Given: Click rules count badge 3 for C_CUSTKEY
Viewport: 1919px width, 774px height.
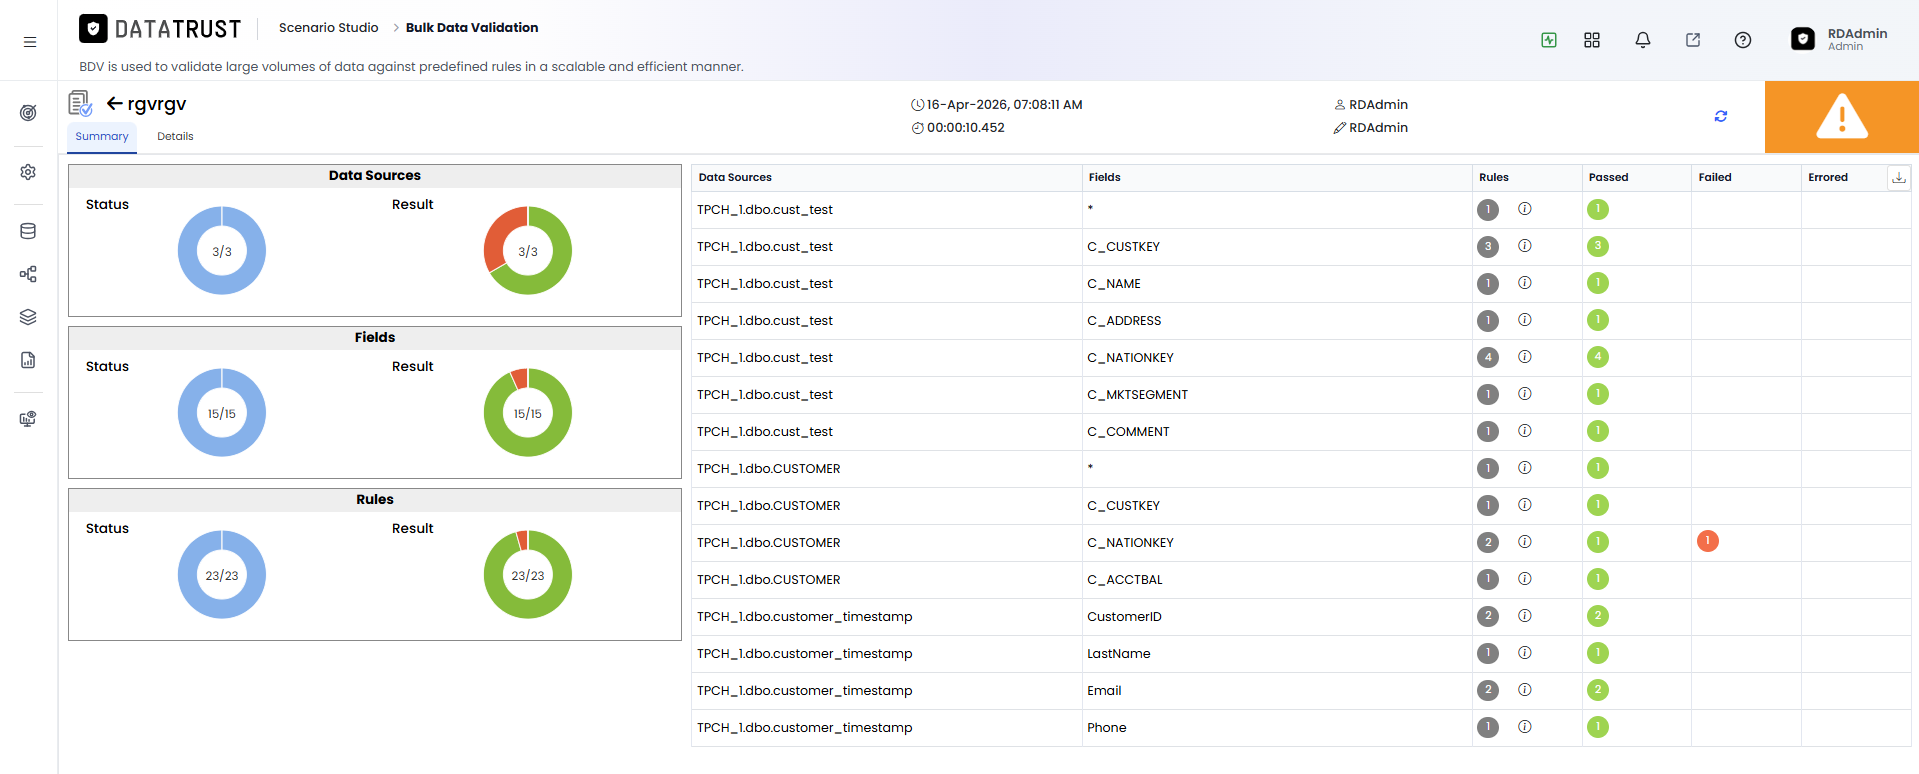Looking at the screenshot, I should [1488, 246].
